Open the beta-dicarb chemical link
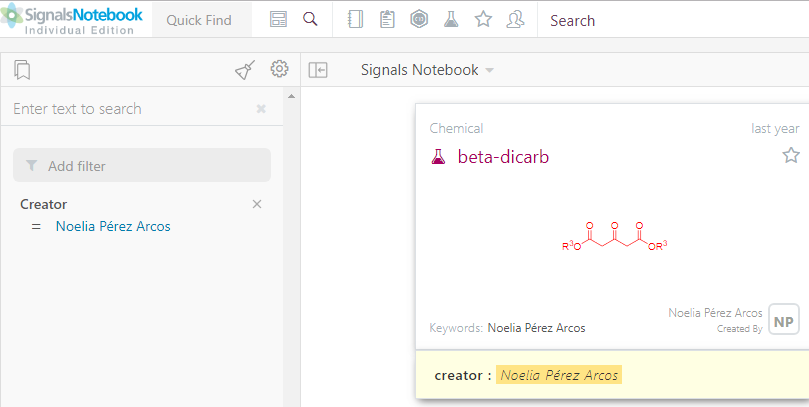Screen dimensions: 809x407 click(x=503, y=157)
